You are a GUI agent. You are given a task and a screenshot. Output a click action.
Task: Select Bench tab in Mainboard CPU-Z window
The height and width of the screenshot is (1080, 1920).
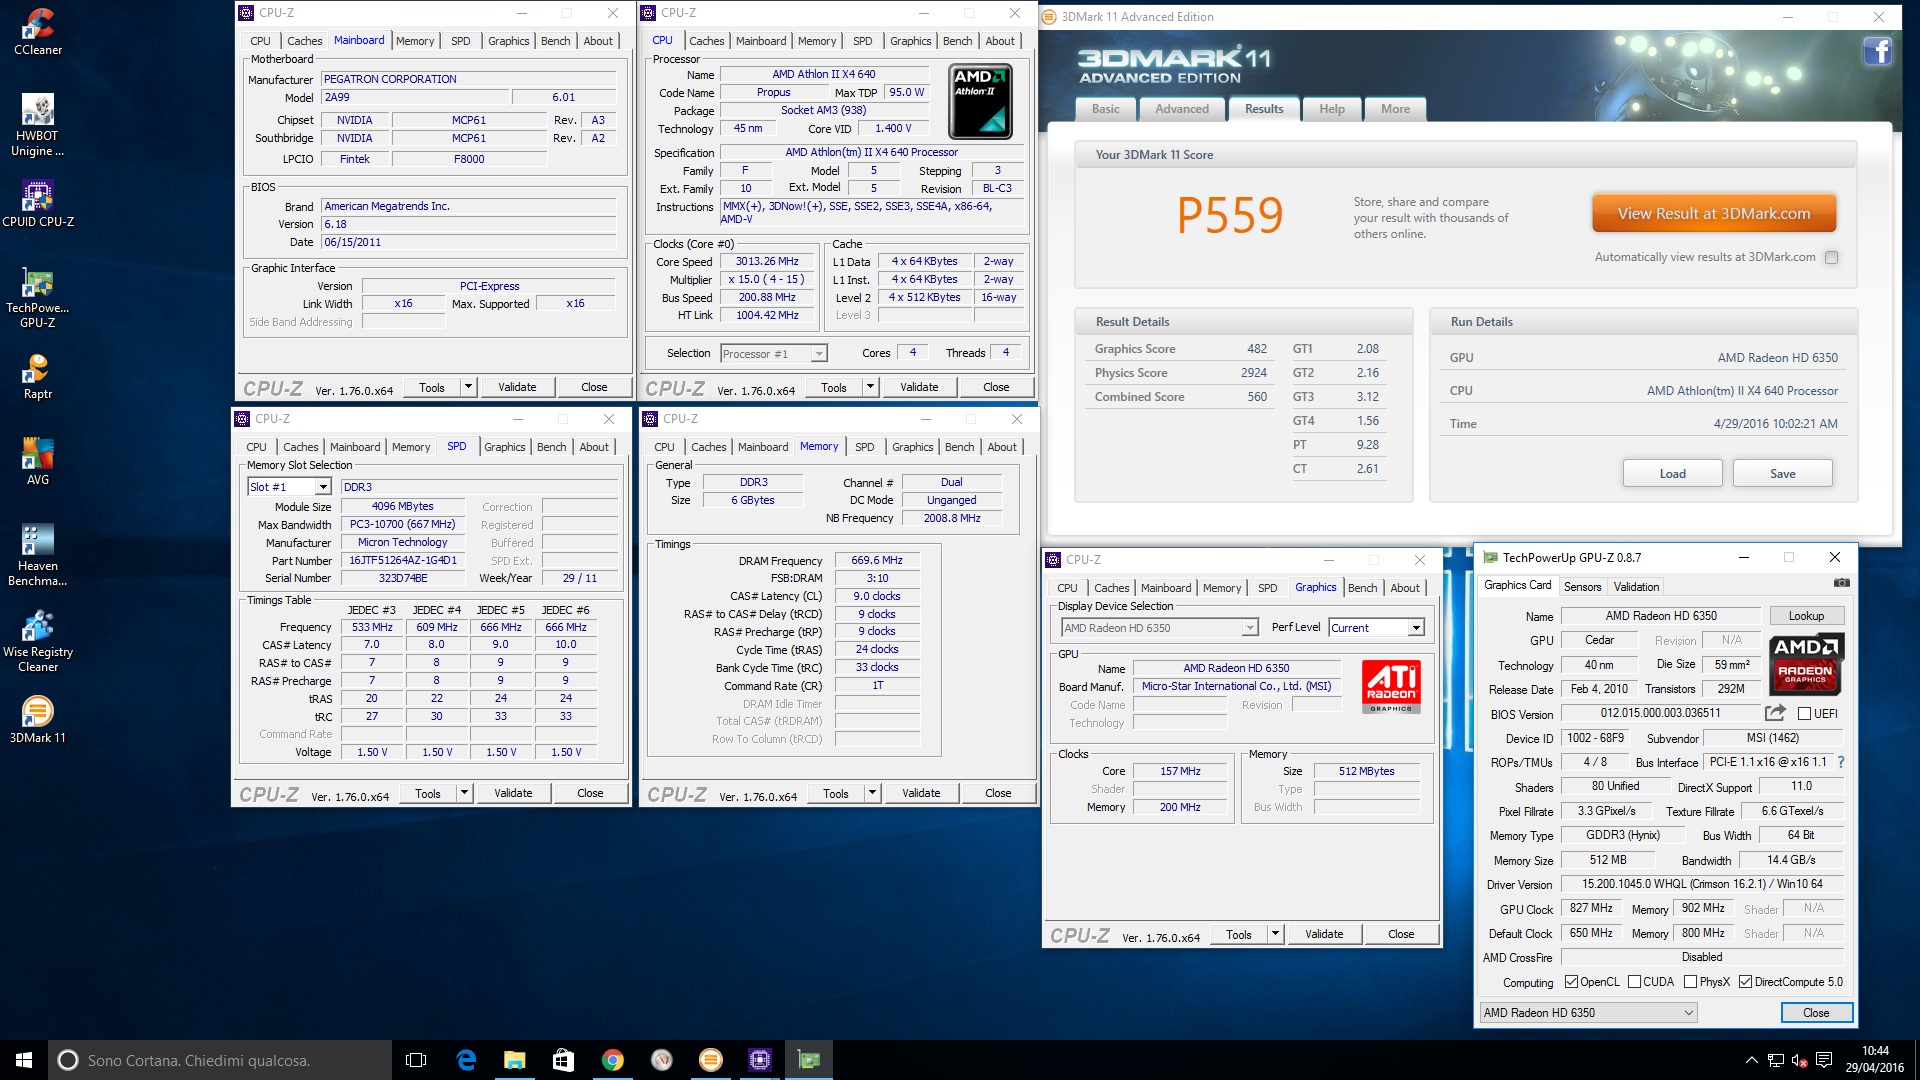[x=555, y=41]
